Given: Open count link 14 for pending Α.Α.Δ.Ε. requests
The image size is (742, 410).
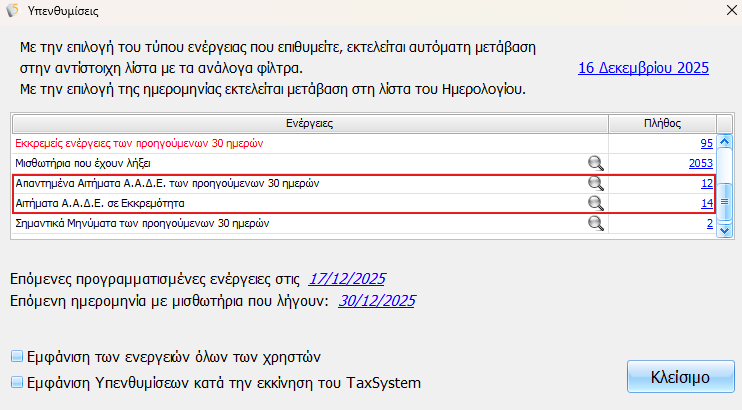Looking at the screenshot, I should [706, 204].
